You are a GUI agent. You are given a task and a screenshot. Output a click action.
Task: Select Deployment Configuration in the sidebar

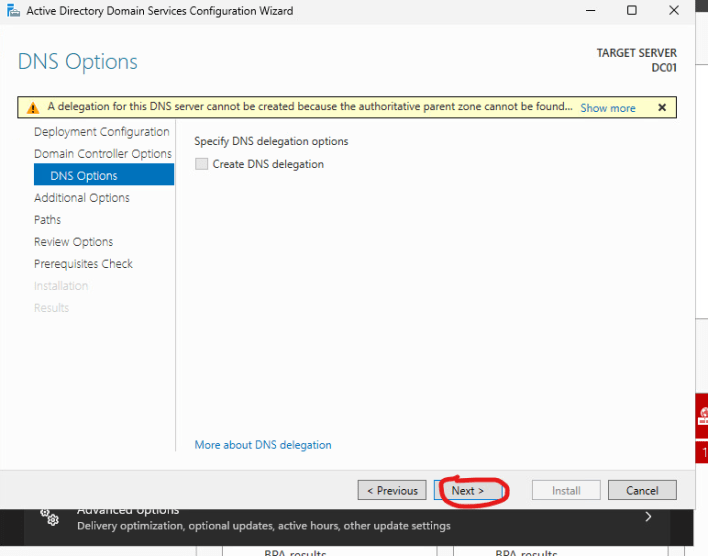(102, 132)
